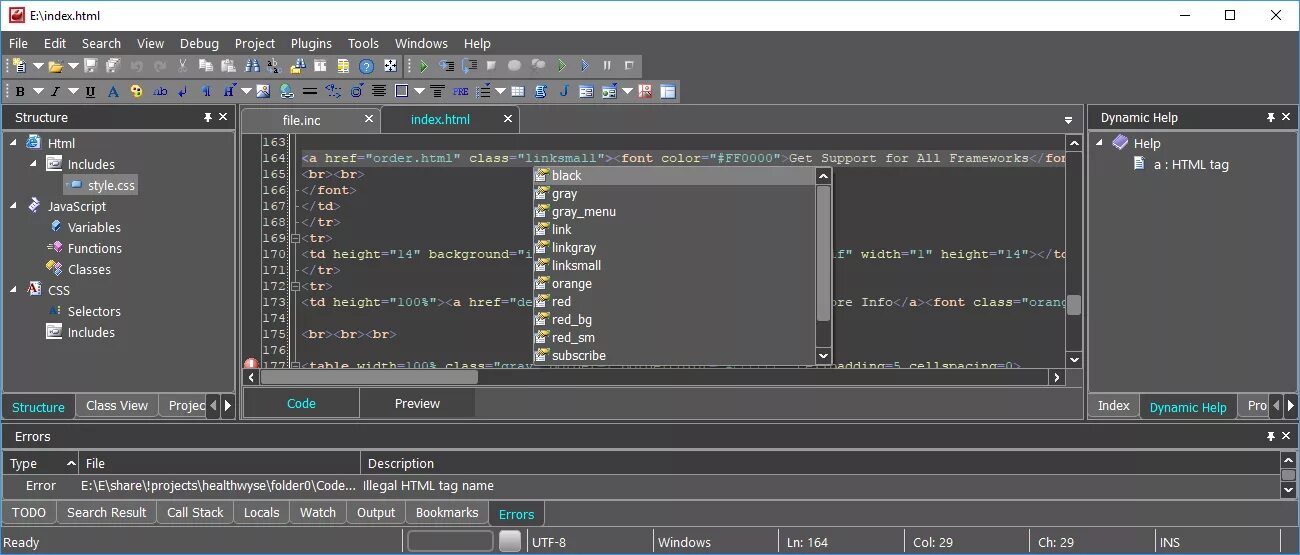Click the Pause debug icon

pos(607,66)
